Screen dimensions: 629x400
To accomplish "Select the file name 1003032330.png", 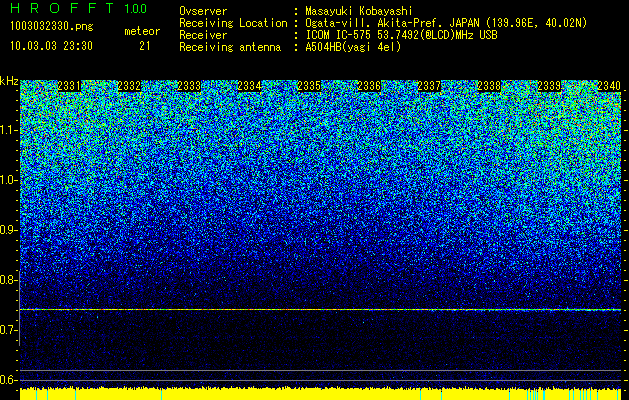I will click(51, 27).
